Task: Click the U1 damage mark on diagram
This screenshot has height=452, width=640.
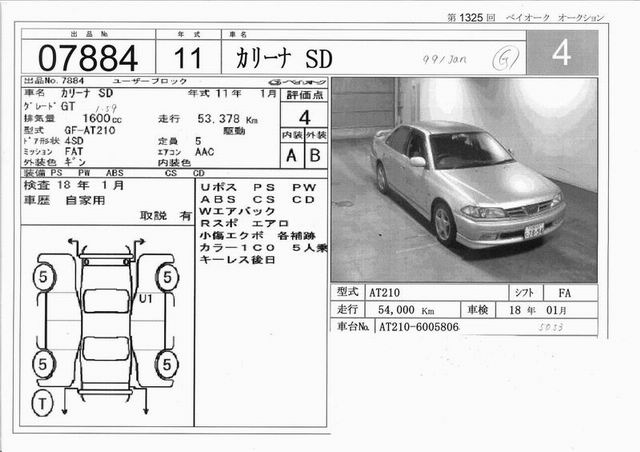Action: click(145, 299)
